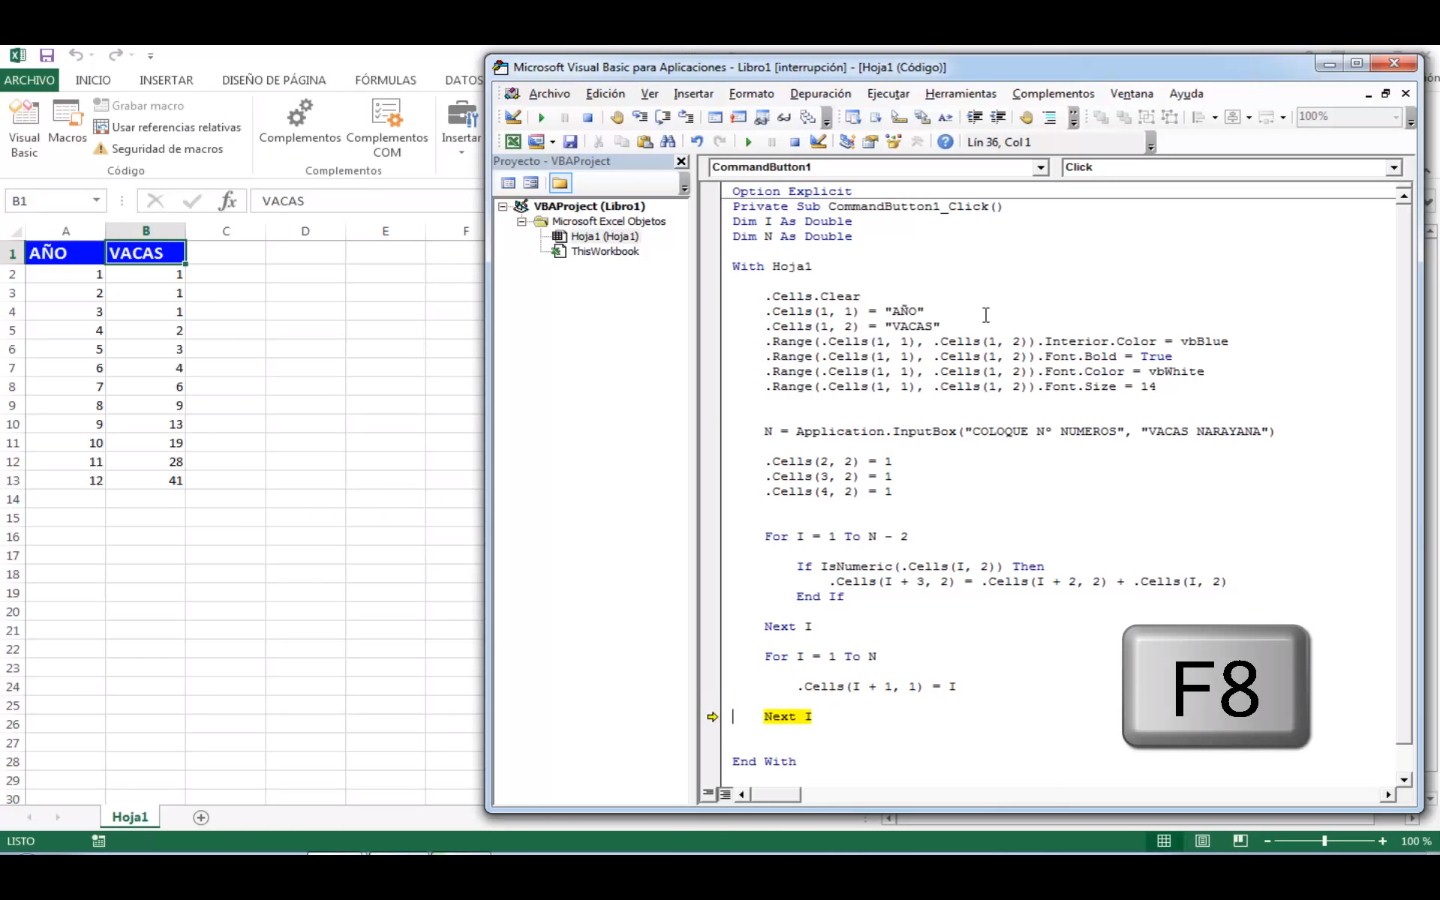Open the Depuración menu
The height and width of the screenshot is (900, 1440).
[x=820, y=93]
